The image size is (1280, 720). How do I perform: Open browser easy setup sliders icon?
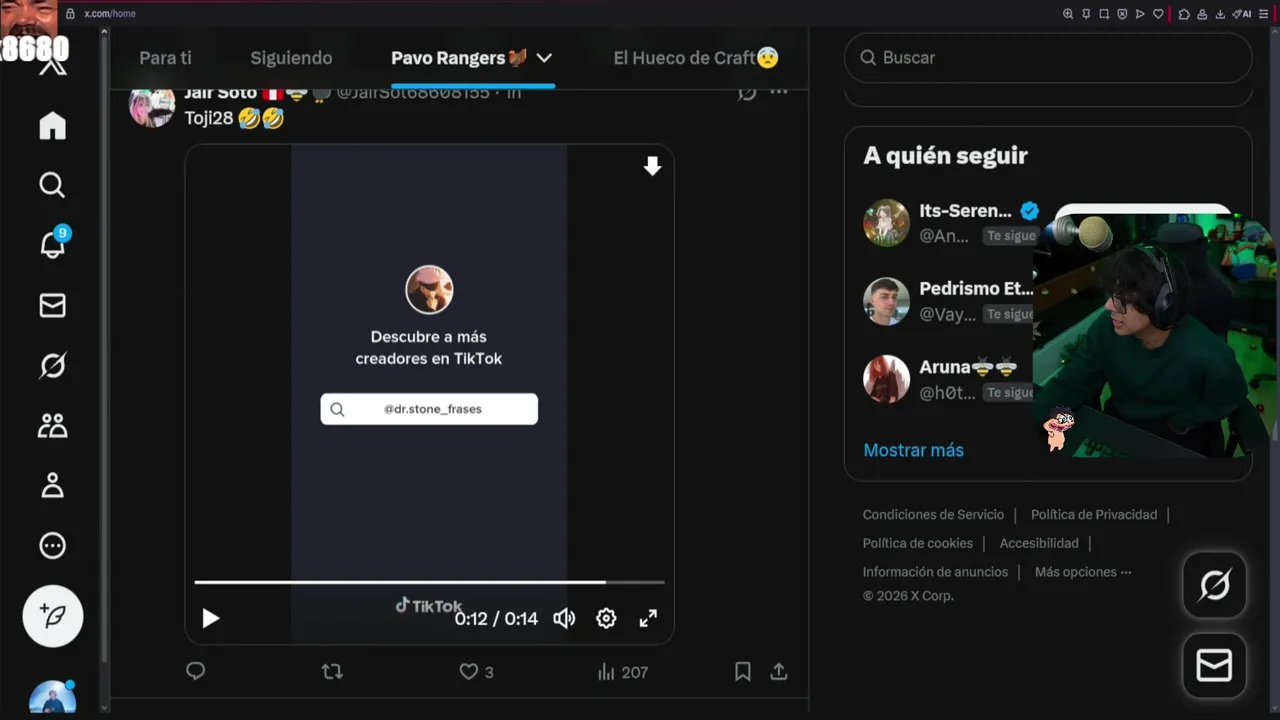[x=1264, y=14]
